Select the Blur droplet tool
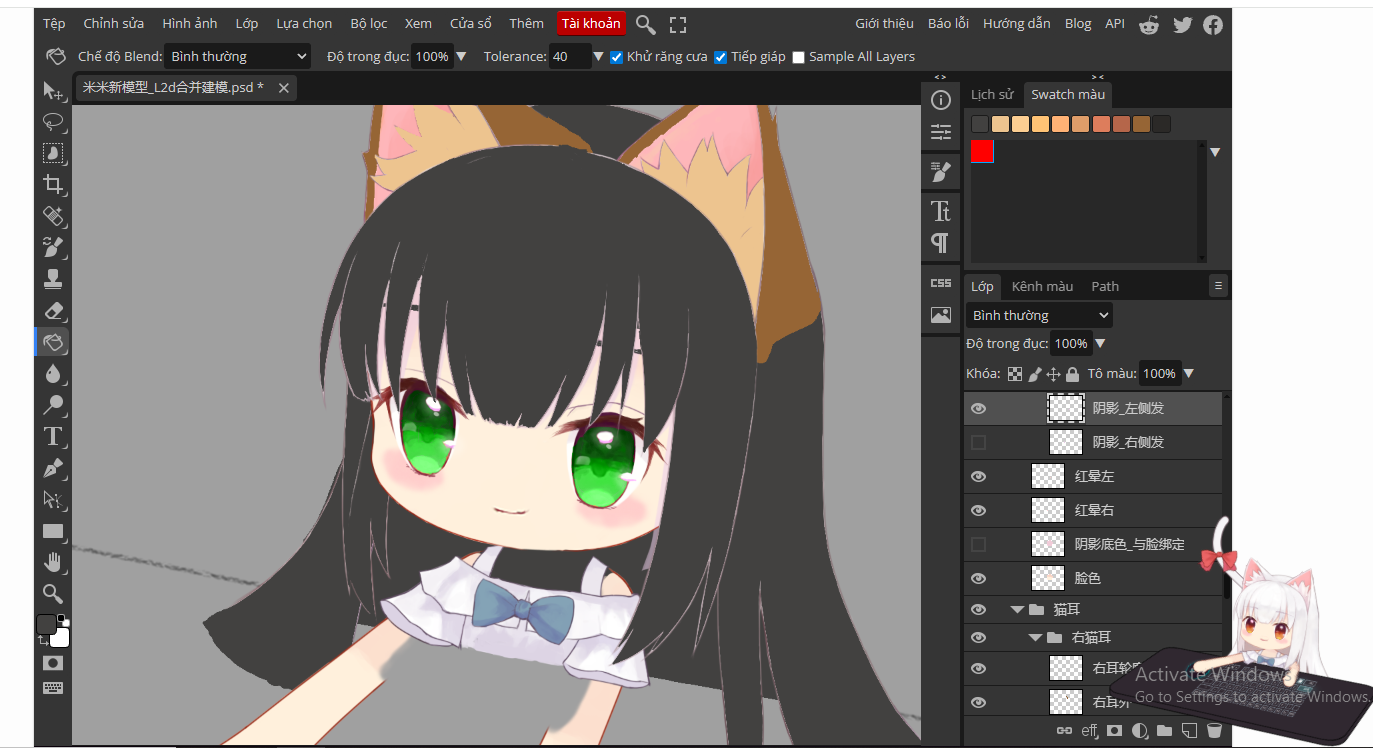Screen dimensions: 1373x748 (53, 373)
